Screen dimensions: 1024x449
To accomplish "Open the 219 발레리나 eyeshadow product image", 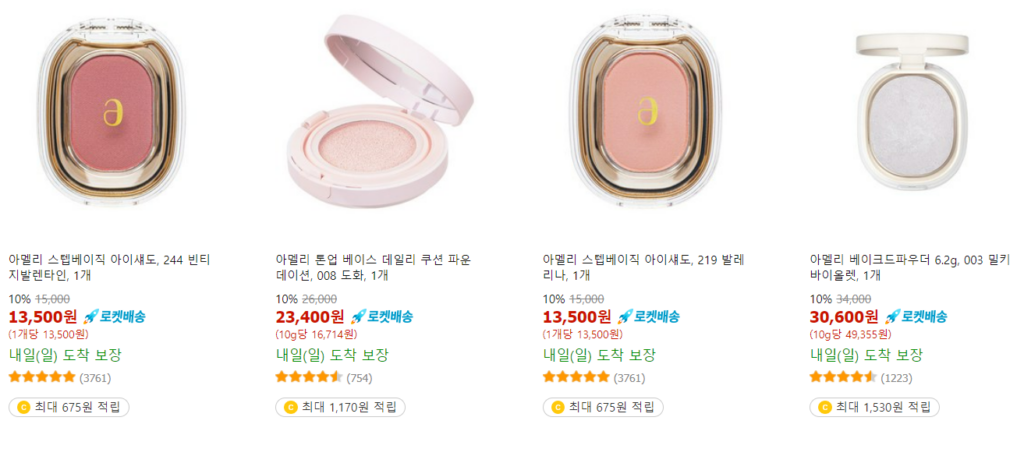I will [x=646, y=112].
